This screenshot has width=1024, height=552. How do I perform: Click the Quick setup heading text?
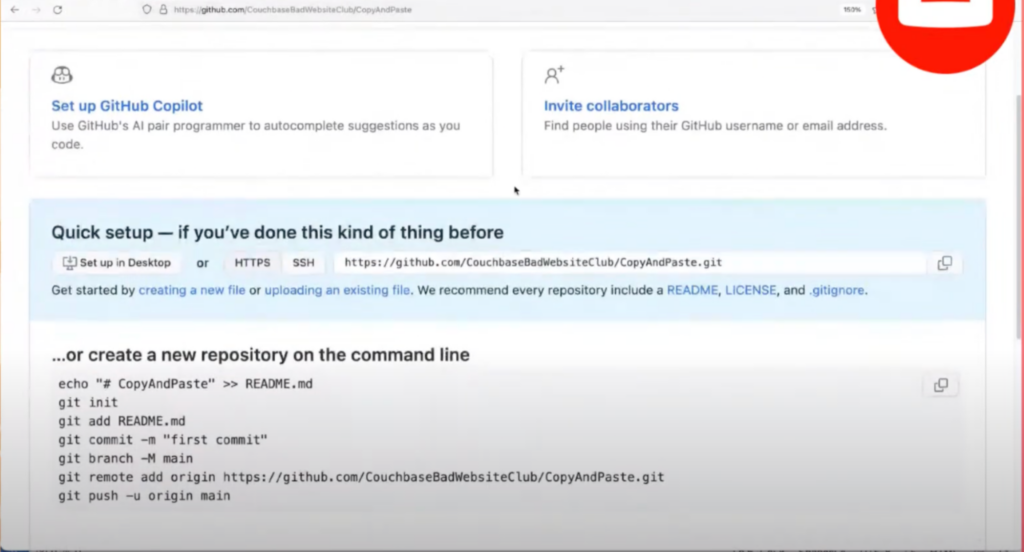[x=278, y=233]
